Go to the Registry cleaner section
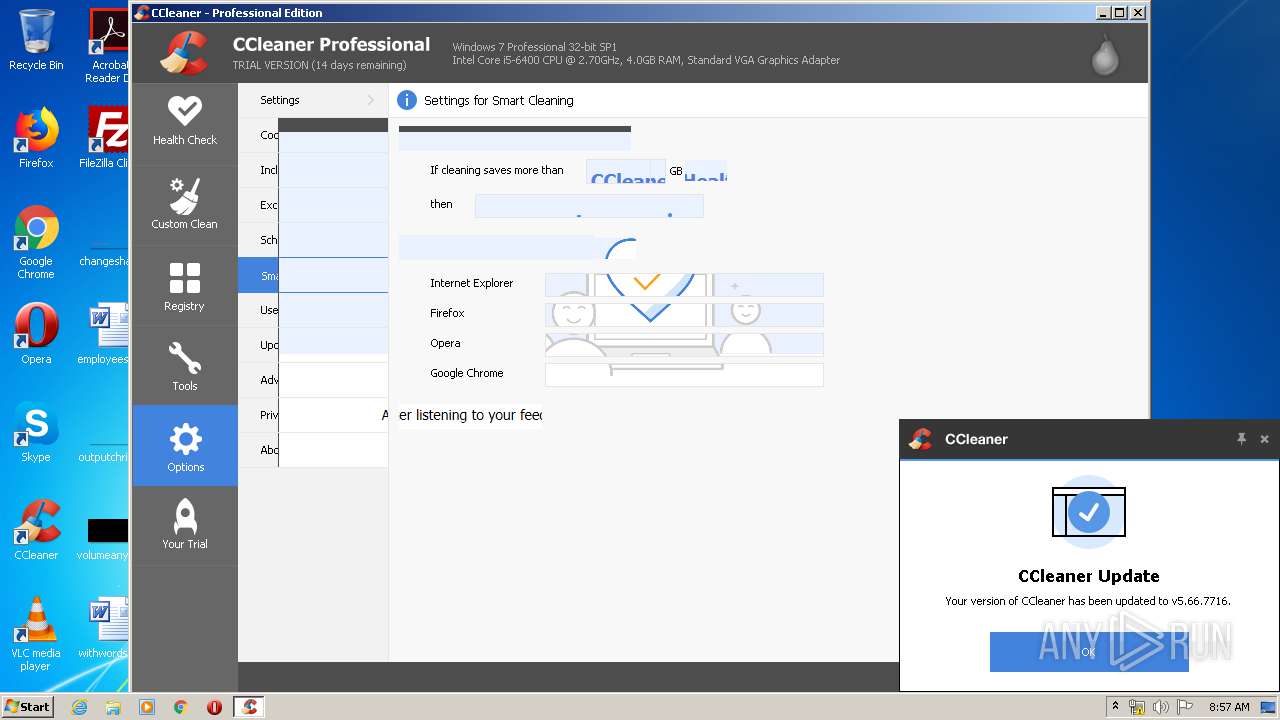 pos(185,287)
